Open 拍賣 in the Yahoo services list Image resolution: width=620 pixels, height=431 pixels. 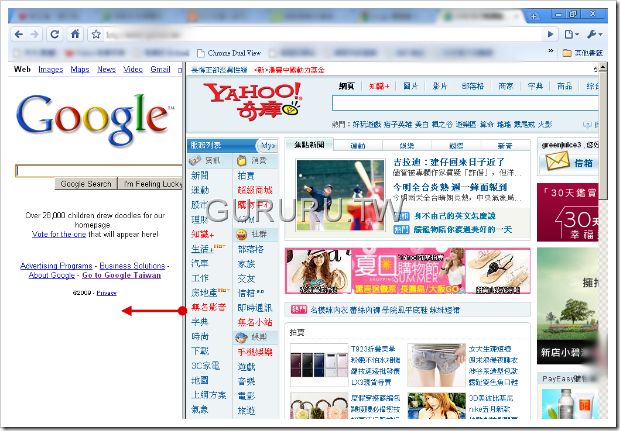(x=246, y=175)
